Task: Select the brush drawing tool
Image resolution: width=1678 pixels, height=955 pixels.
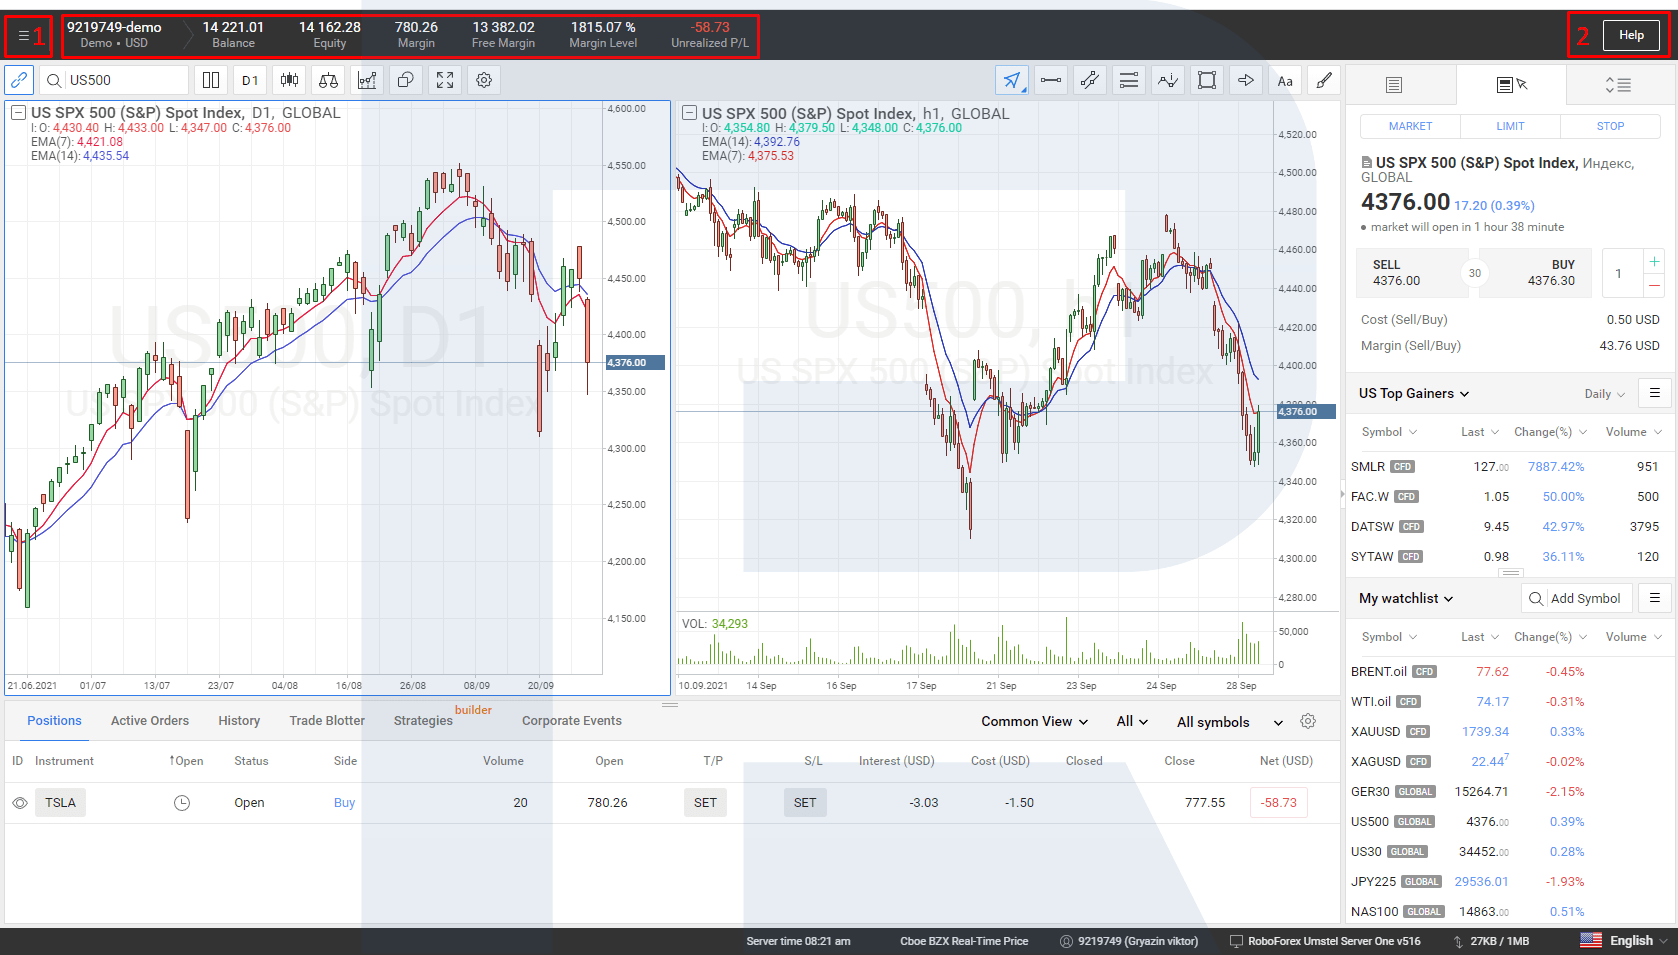Action: tap(1324, 80)
